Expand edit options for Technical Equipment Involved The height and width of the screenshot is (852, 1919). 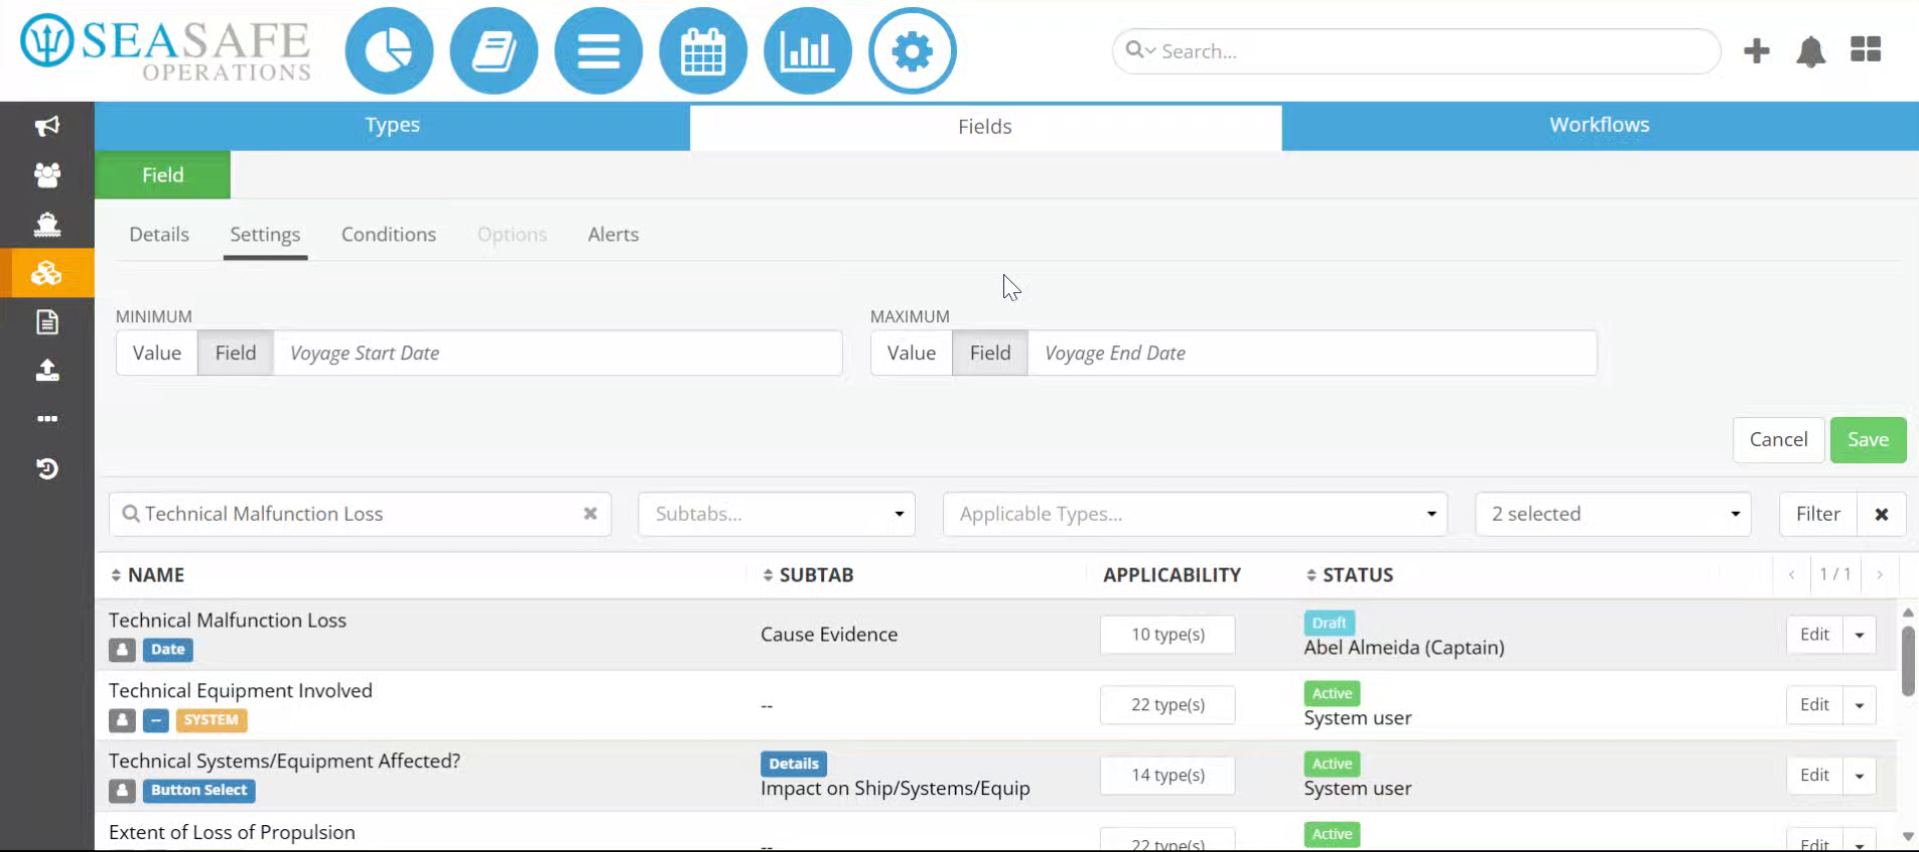point(1859,705)
